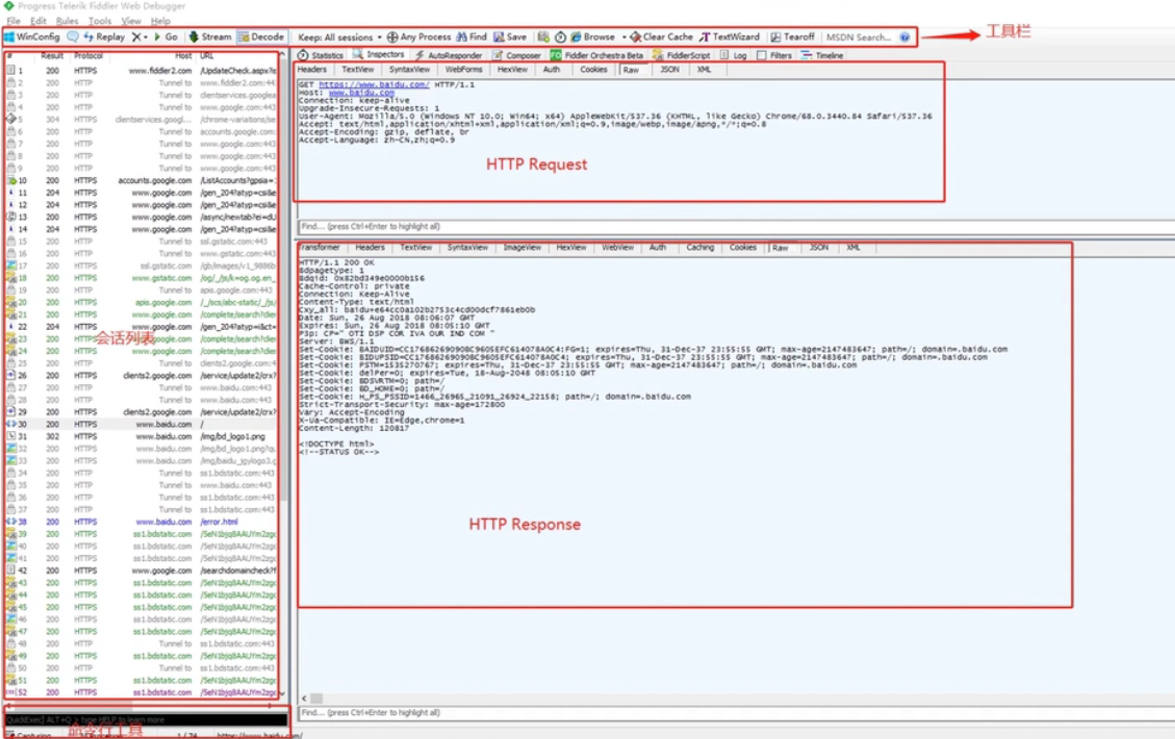
Task: Switch to the AutoResponder tab
Action: coord(448,55)
